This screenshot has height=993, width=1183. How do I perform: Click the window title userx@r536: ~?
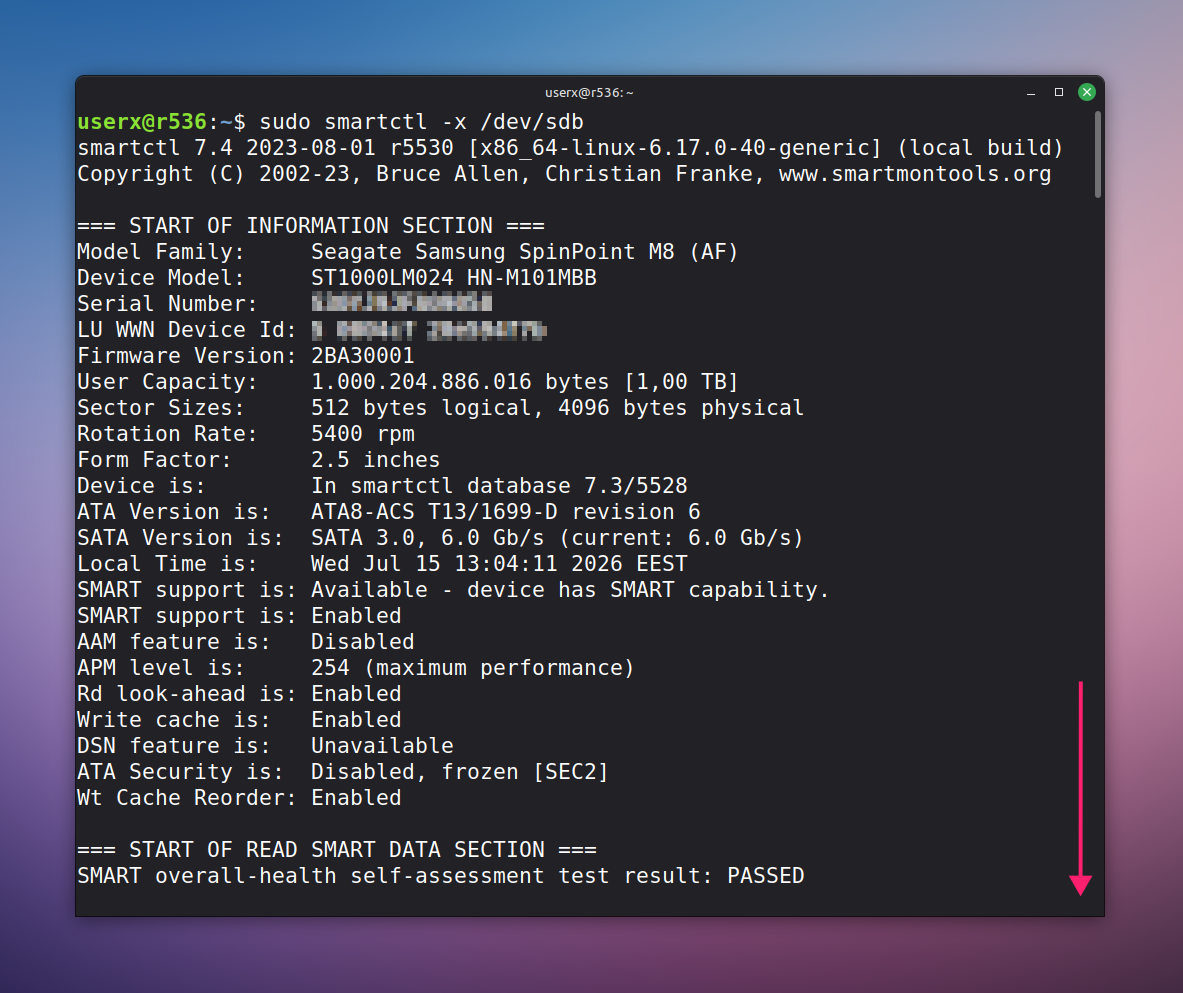tap(589, 93)
